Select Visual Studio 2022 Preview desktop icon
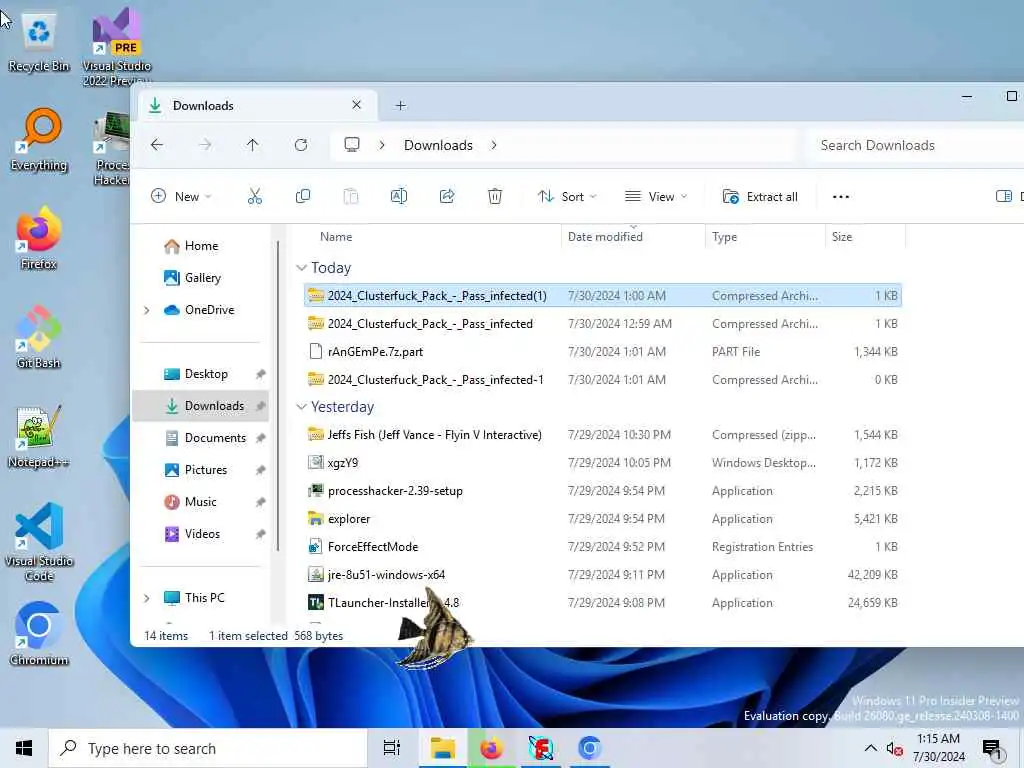The height and width of the screenshot is (768, 1024). coord(116,46)
